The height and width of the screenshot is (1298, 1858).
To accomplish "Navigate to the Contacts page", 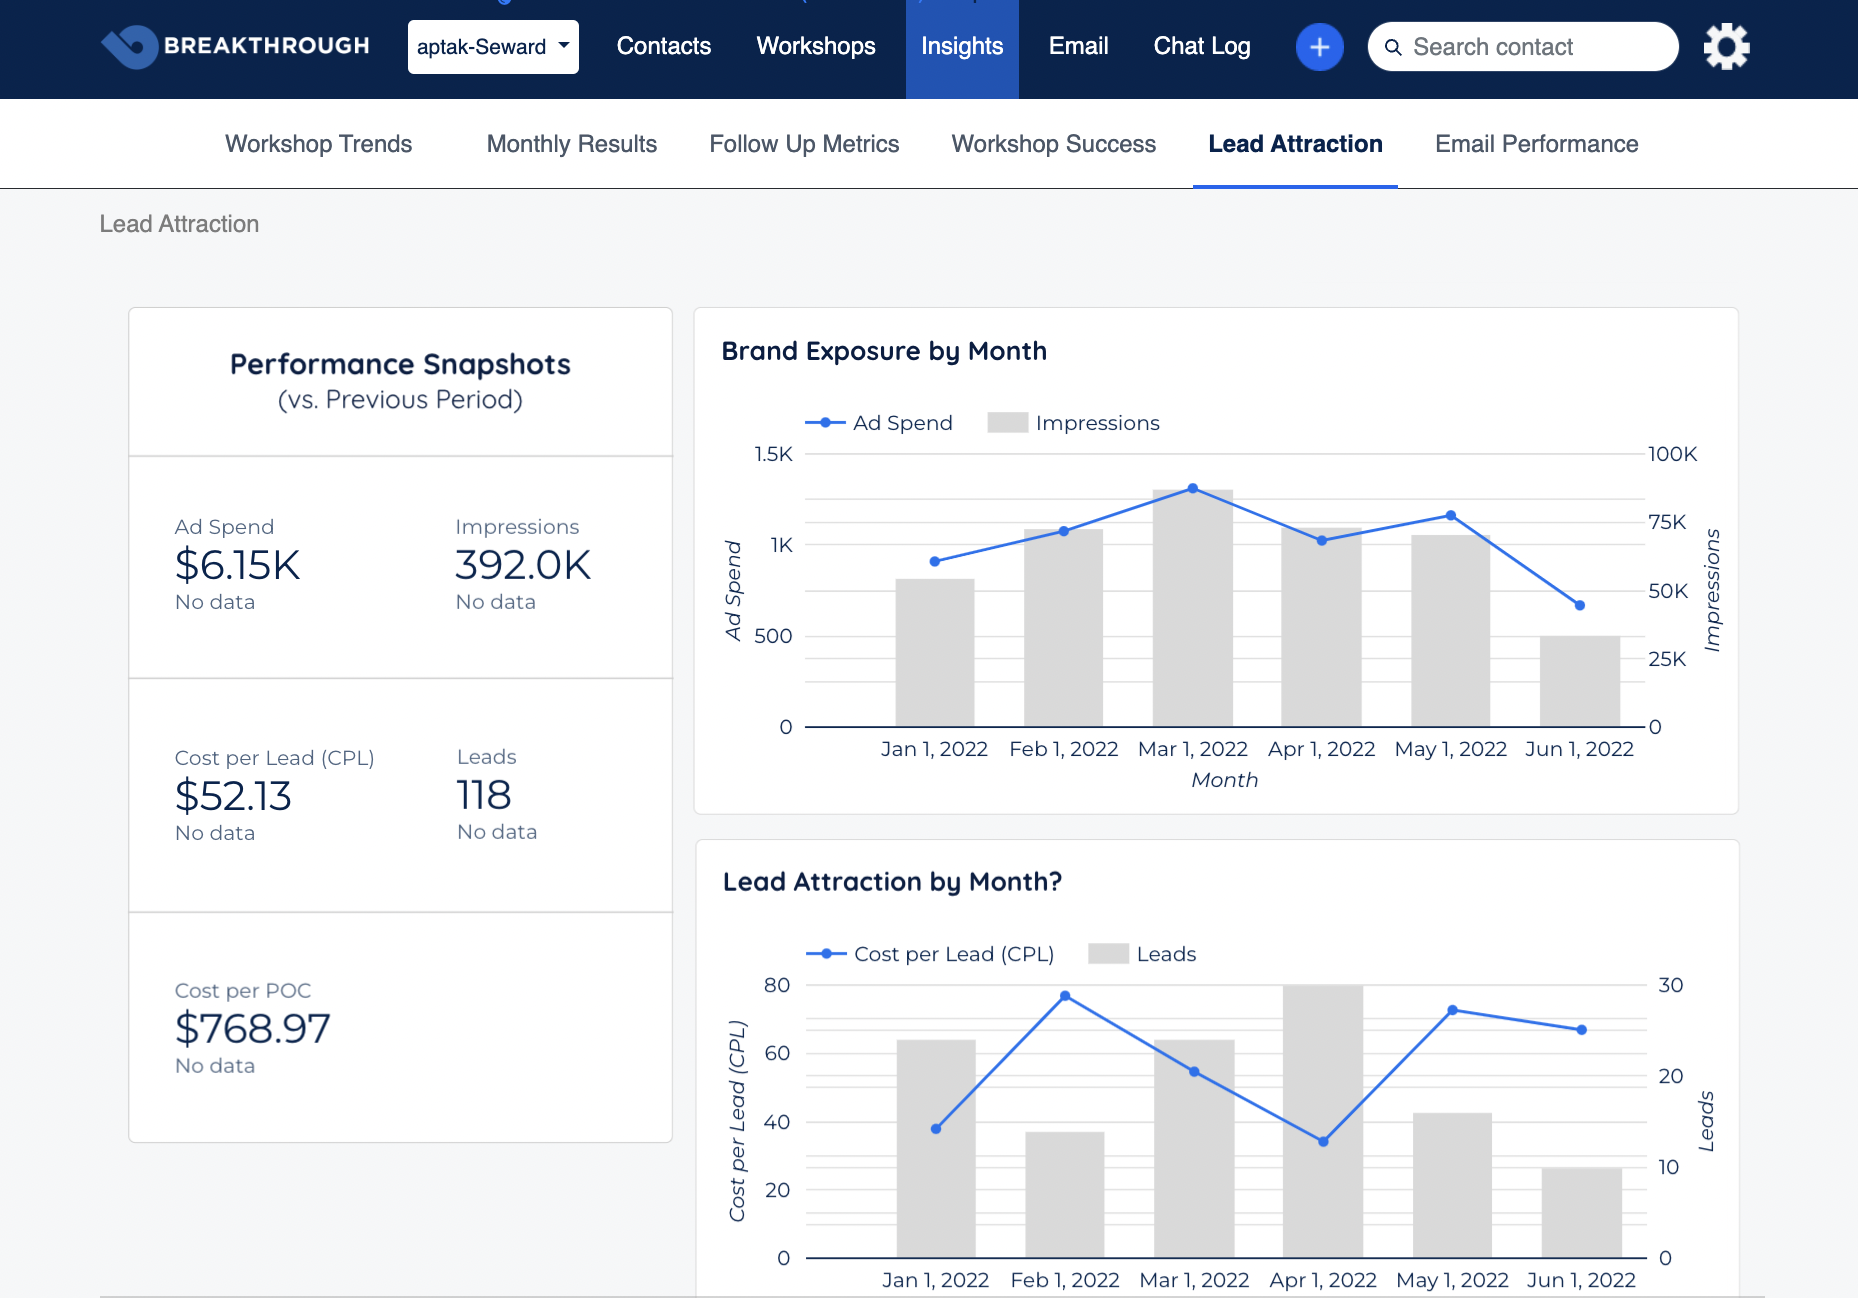I will [663, 46].
